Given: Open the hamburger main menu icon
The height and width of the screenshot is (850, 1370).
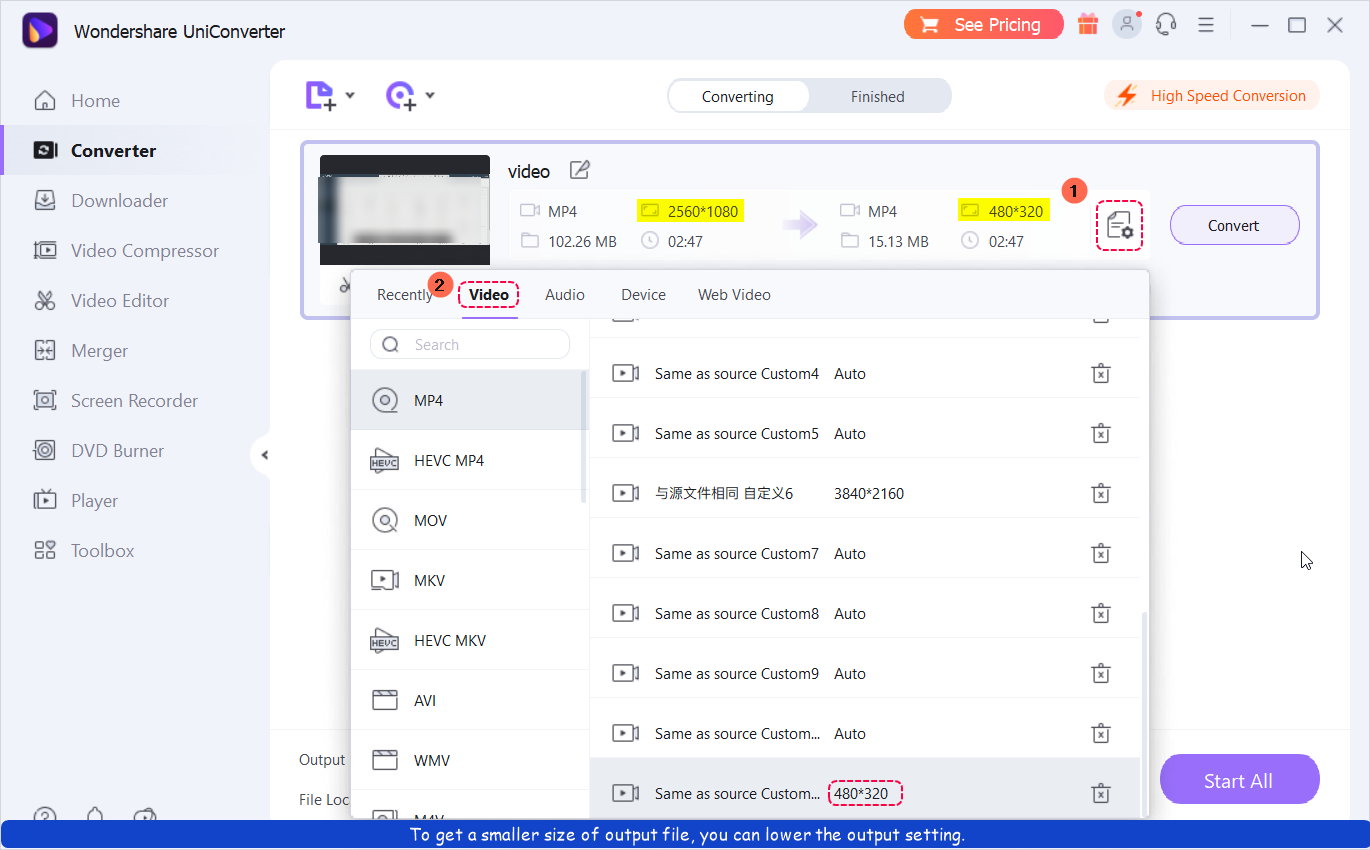Looking at the screenshot, I should 1206,25.
